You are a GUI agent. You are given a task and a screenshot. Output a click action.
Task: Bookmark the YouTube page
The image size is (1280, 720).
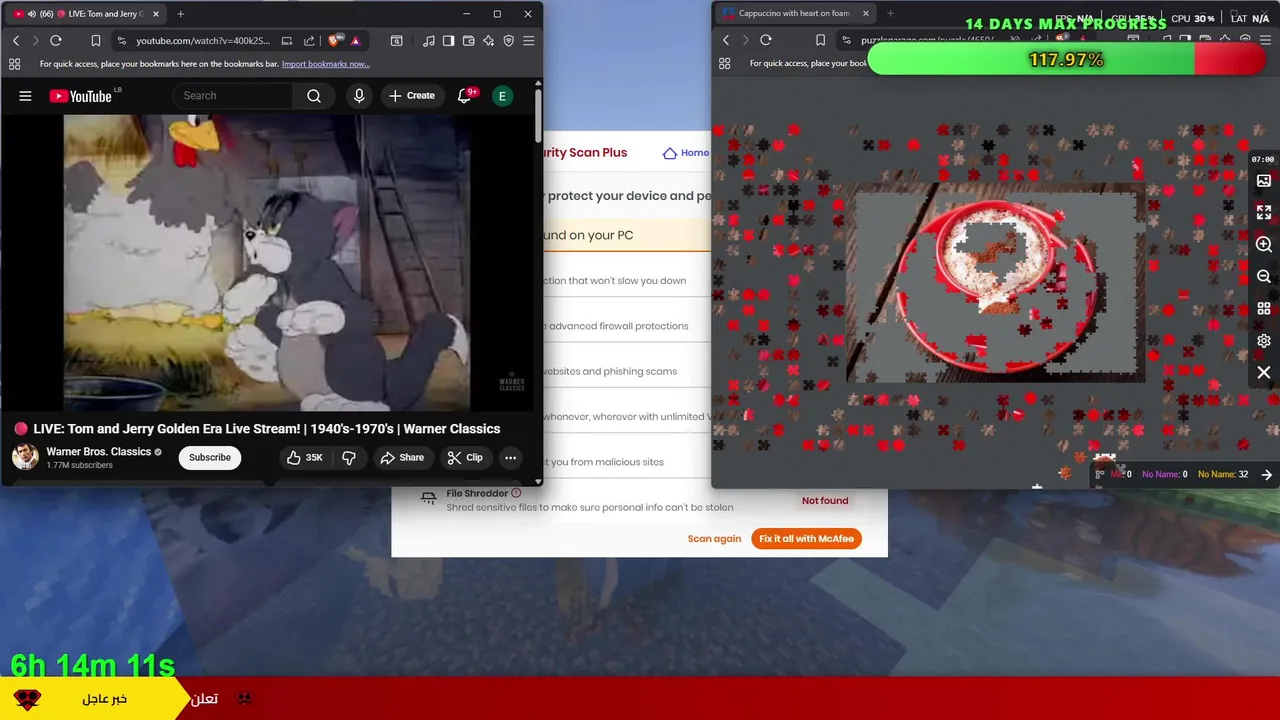click(x=96, y=41)
